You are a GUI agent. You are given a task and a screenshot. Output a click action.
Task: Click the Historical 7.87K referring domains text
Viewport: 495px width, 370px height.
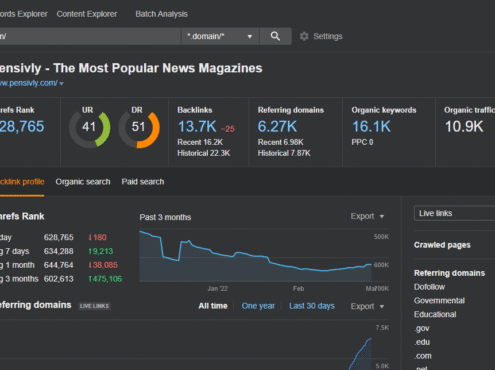[x=284, y=153]
